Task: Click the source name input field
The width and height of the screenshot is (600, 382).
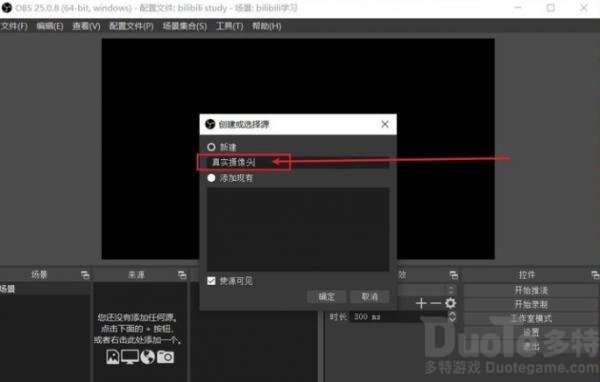Action: [x=298, y=162]
